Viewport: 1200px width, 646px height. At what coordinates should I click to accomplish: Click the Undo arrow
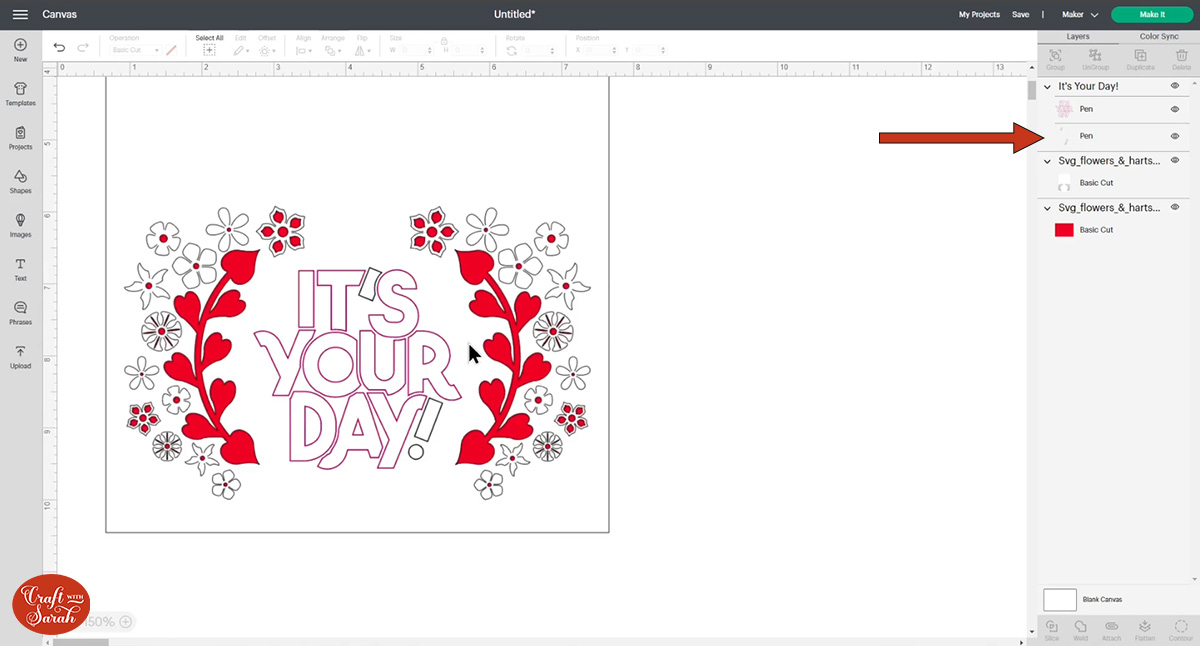click(59, 47)
